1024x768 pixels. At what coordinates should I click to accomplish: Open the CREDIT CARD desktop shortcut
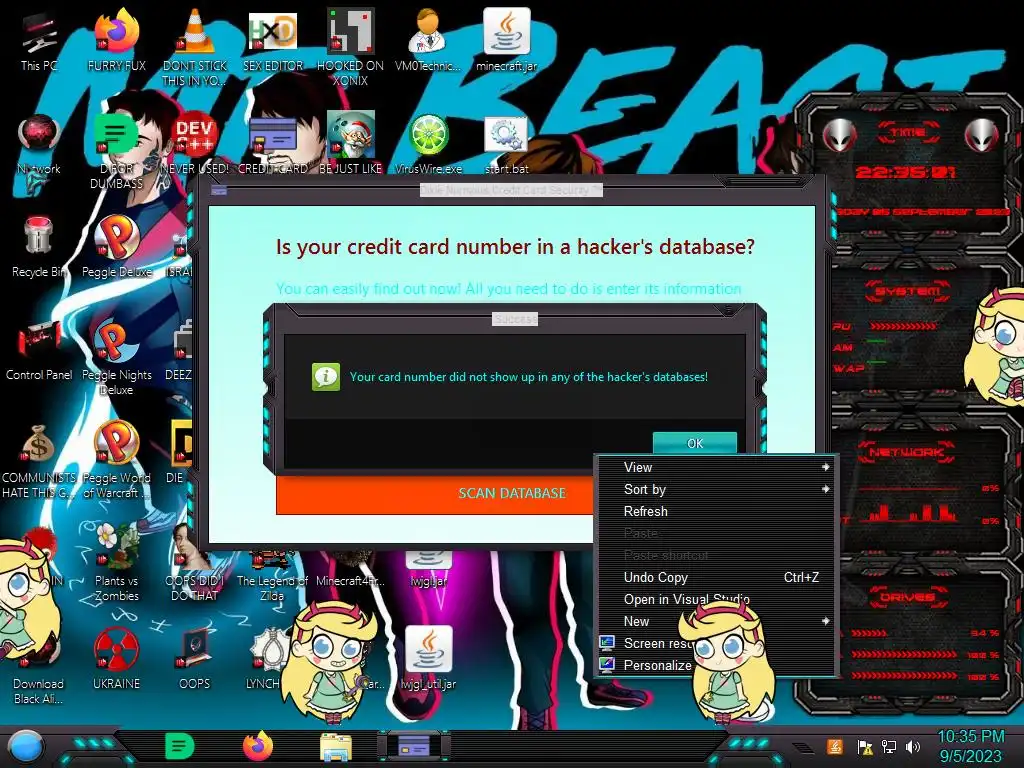pos(273,144)
